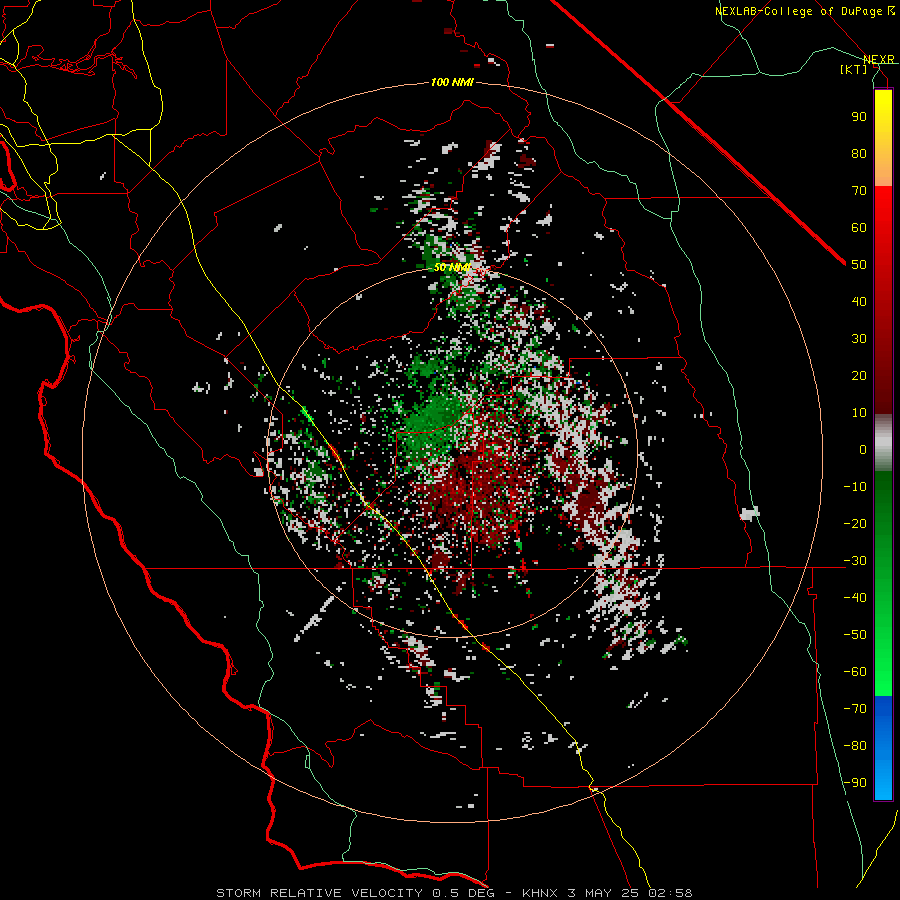The width and height of the screenshot is (900, 900).
Task: Click the 3 MAY 25 date text
Action: pyautogui.click(x=603, y=893)
